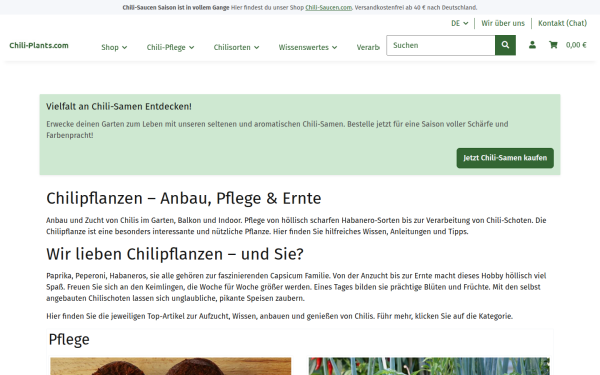Expand the Shop menu
This screenshot has width=600, height=375.
pyautogui.click(x=114, y=47)
